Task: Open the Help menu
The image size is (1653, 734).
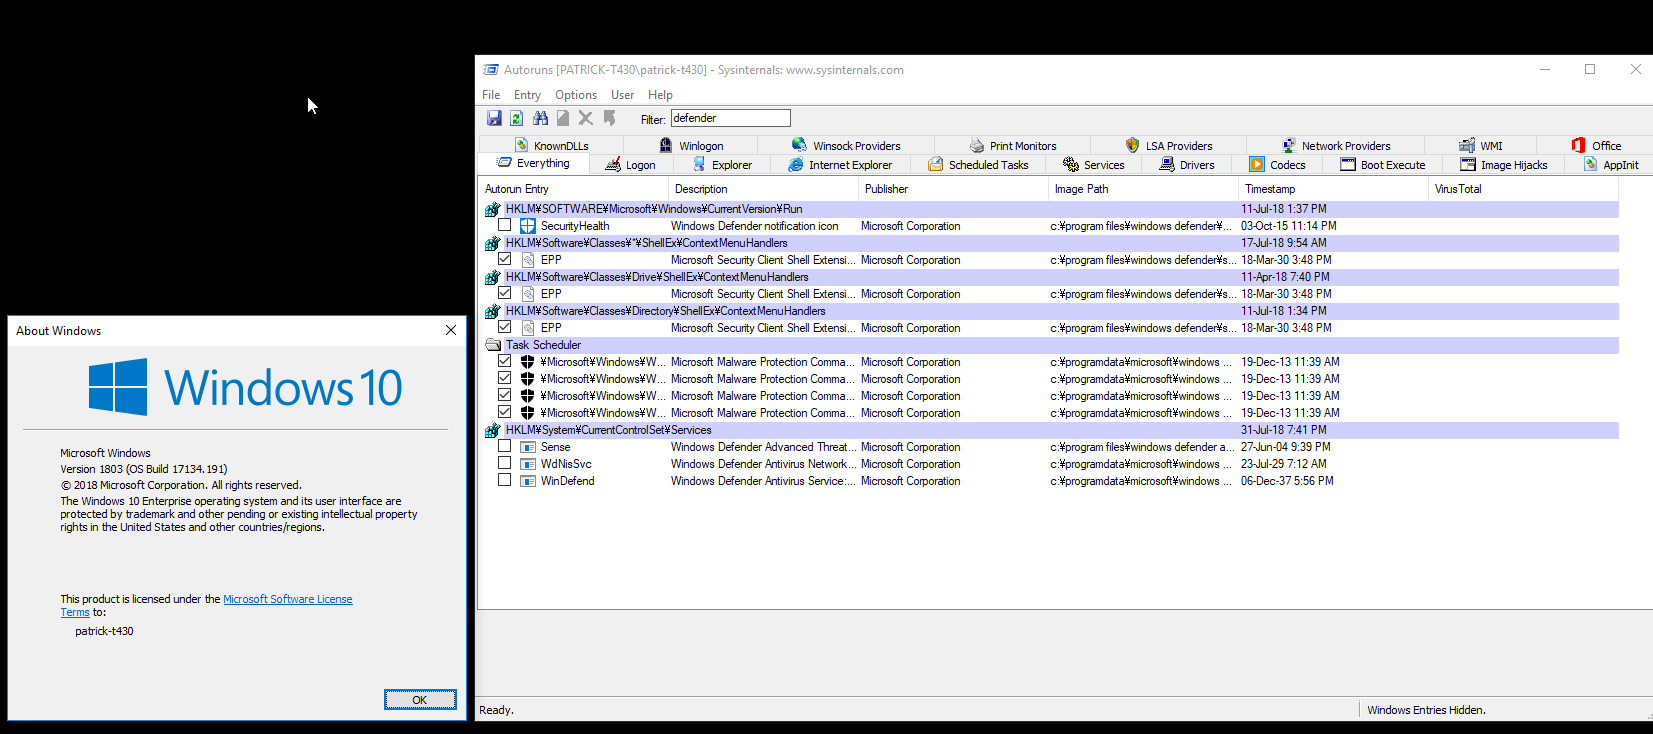Action: (x=660, y=95)
